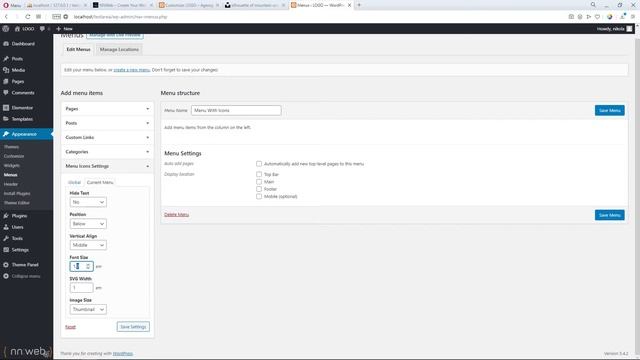Expand the Pages accordion section
This screenshot has height=360, width=640.
click(107, 109)
